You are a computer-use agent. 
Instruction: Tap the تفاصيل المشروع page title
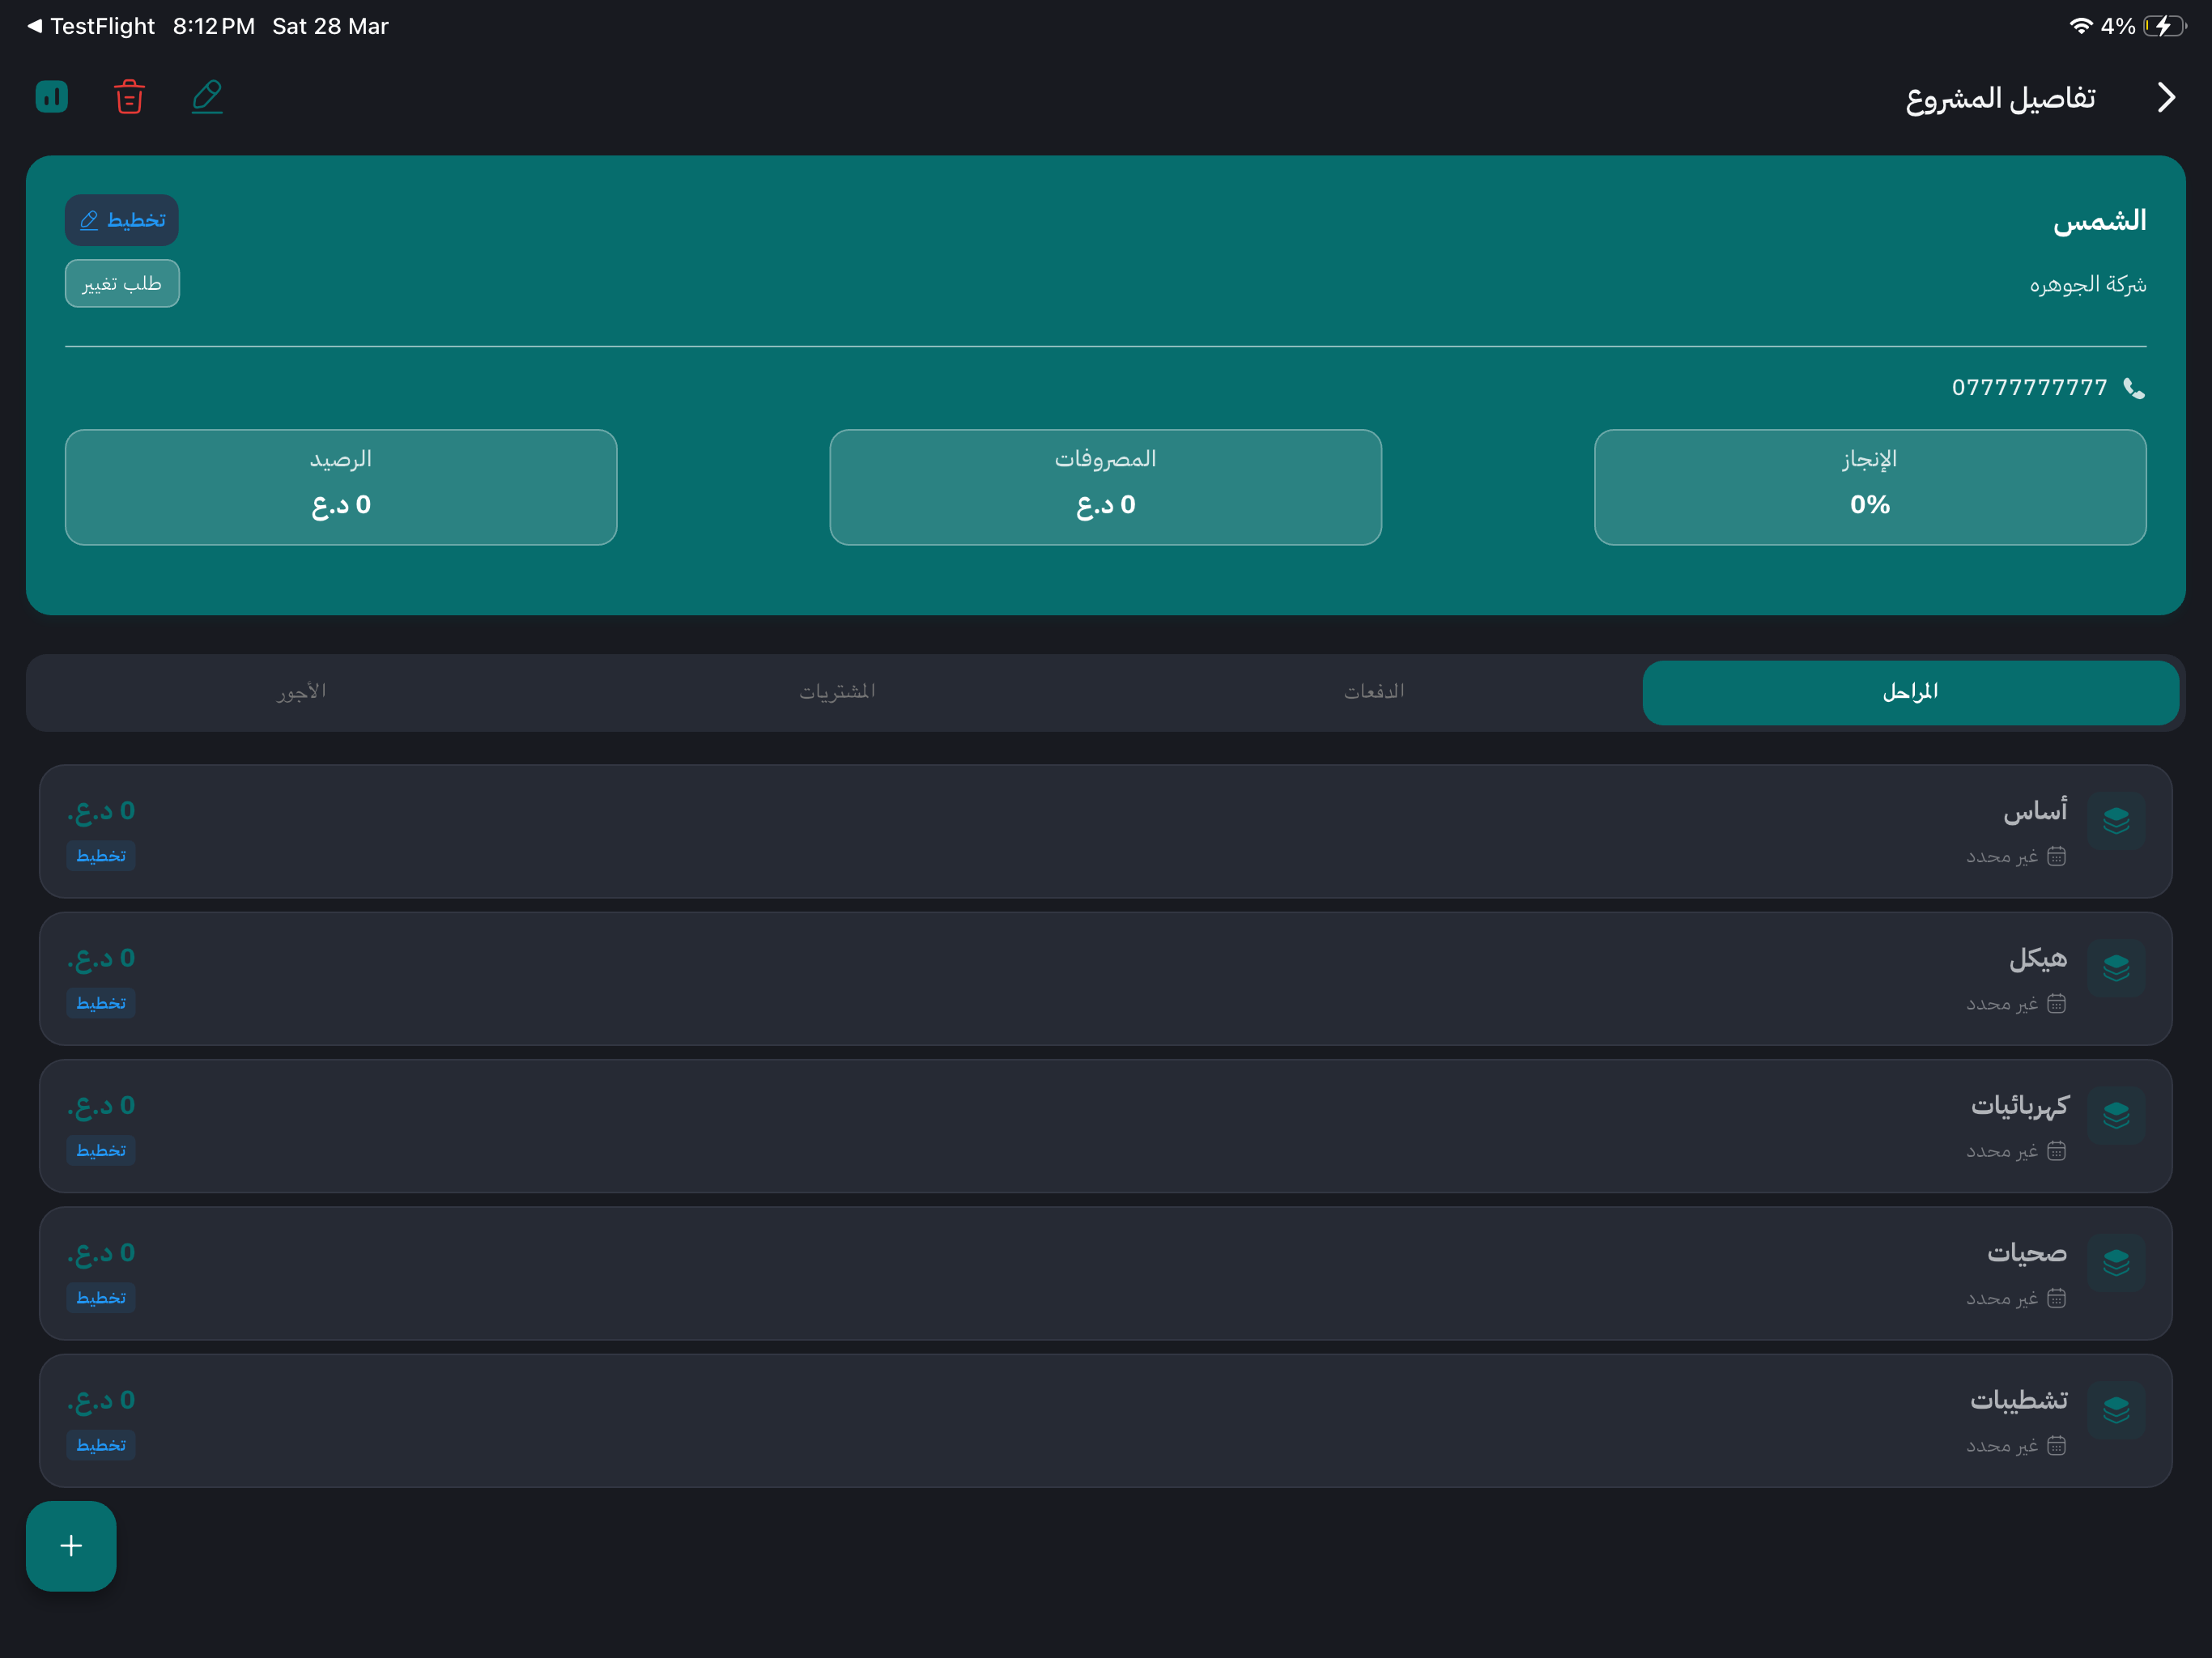tap(2000, 98)
